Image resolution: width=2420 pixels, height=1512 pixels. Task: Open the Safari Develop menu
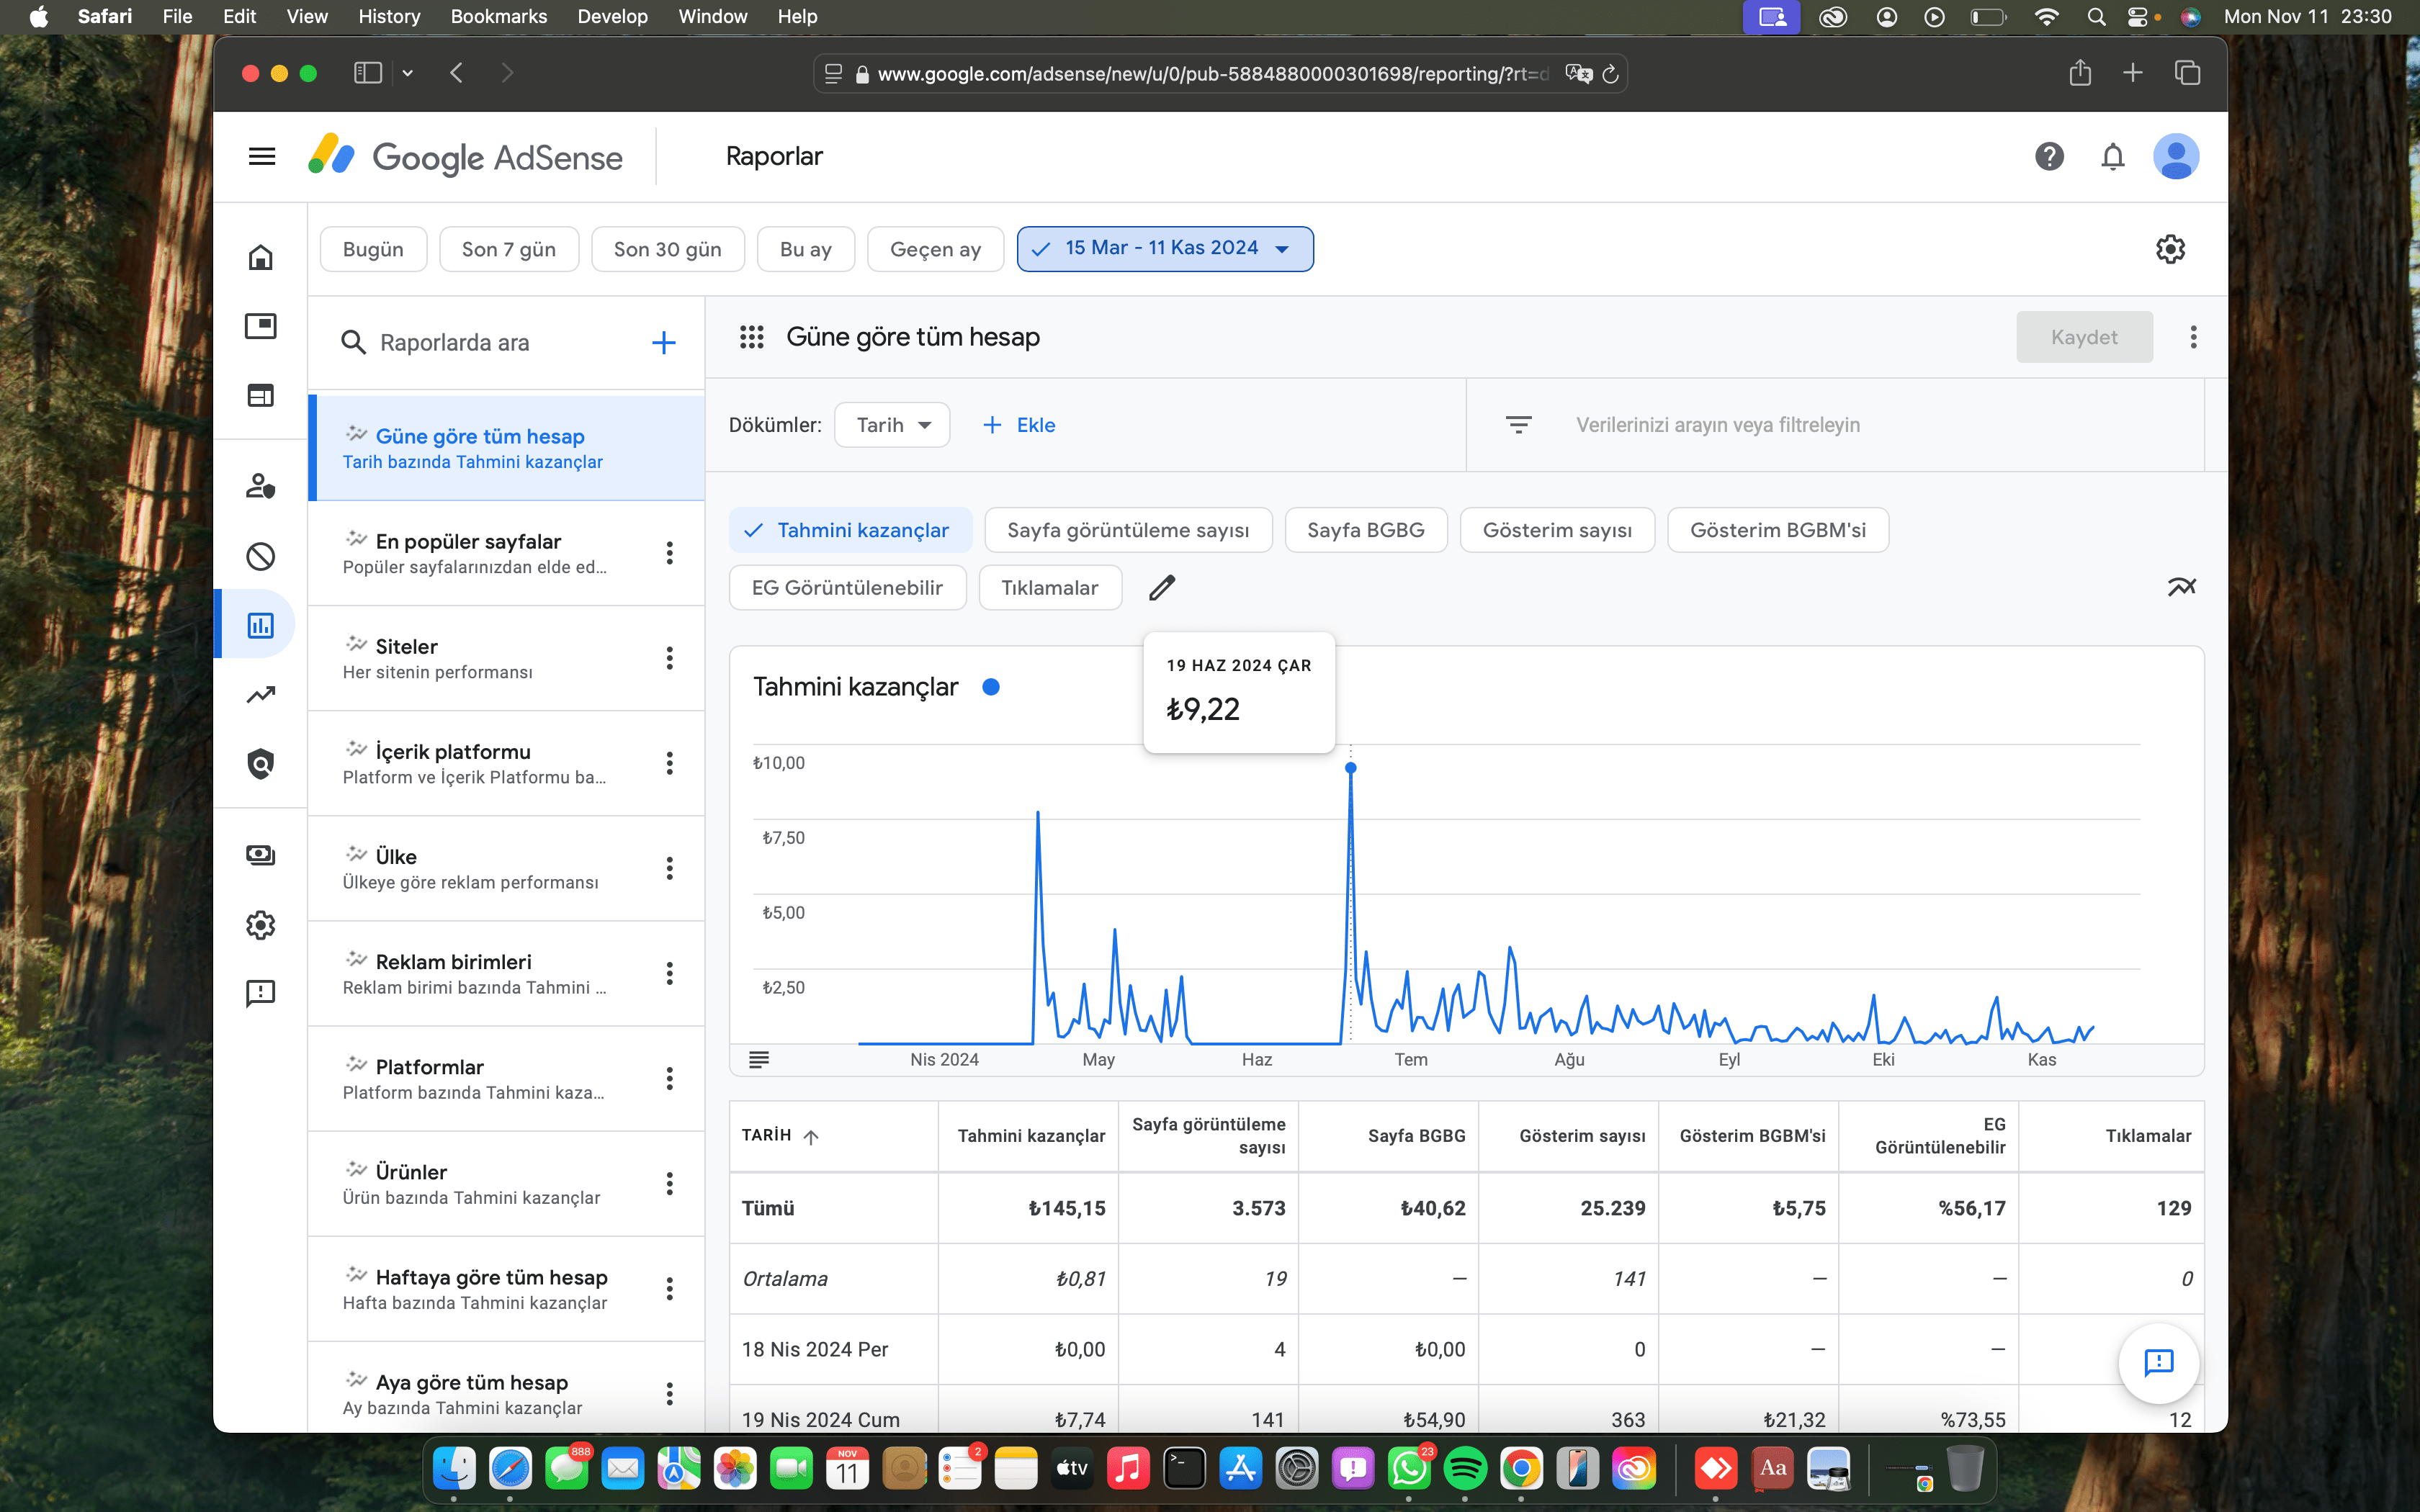click(x=612, y=16)
